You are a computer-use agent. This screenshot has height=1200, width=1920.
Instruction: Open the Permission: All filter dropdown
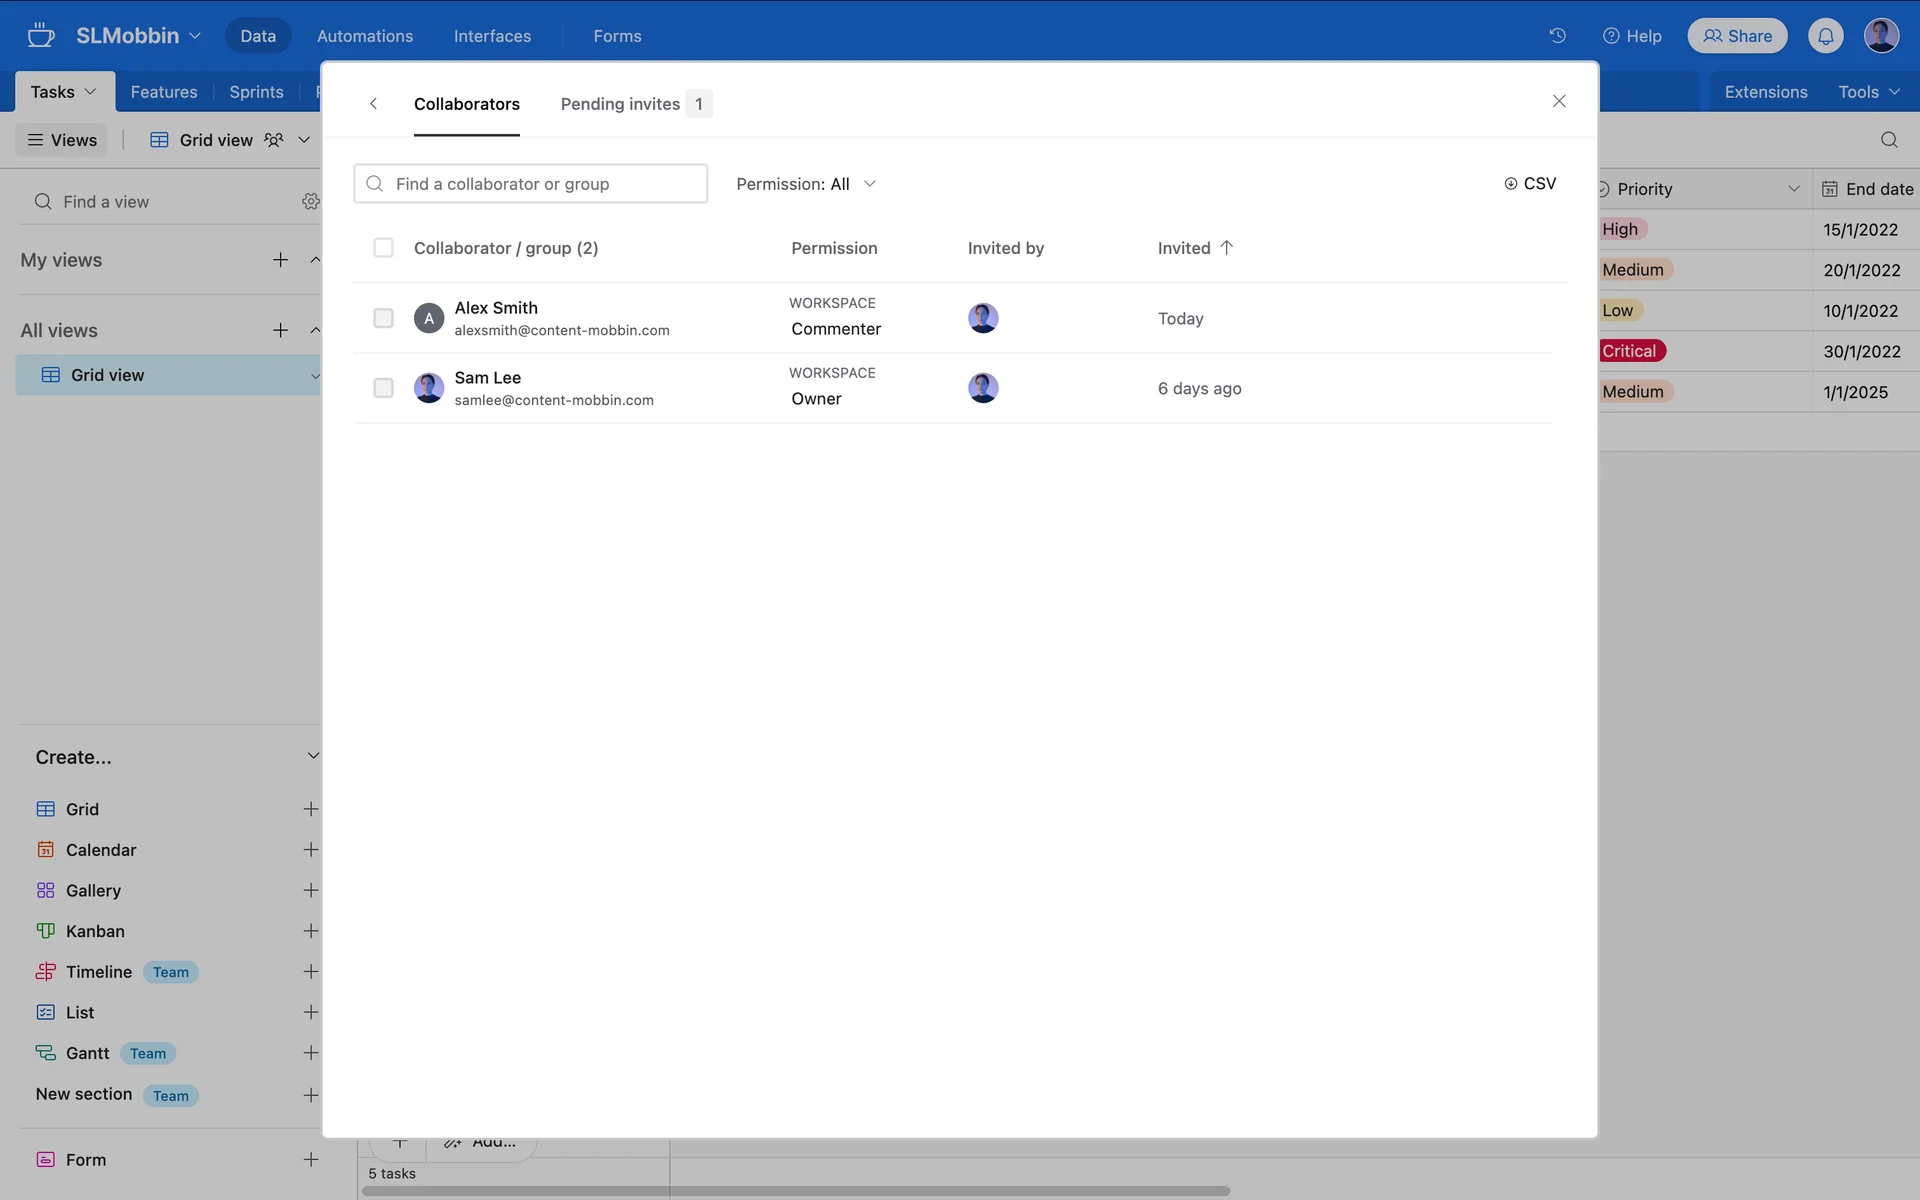pyautogui.click(x=806, y=184)
